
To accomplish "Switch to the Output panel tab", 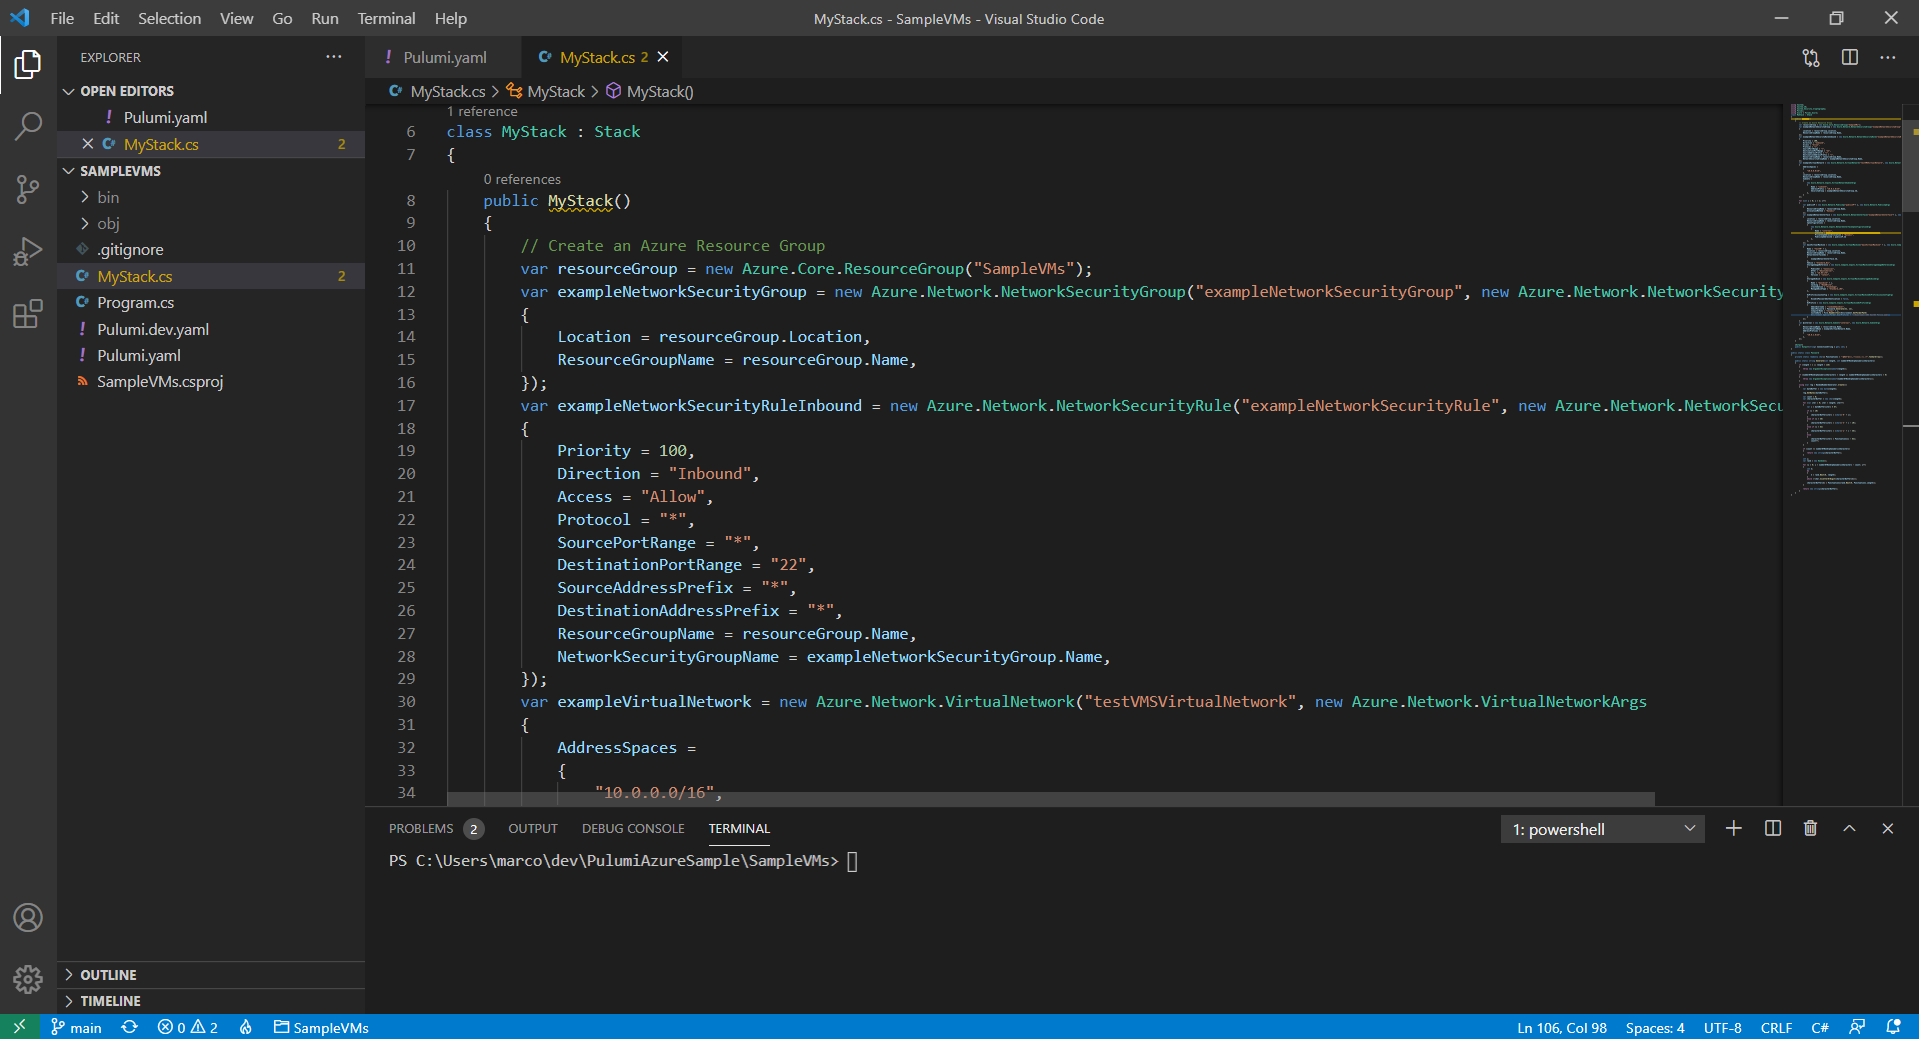I will click(532, 828).
